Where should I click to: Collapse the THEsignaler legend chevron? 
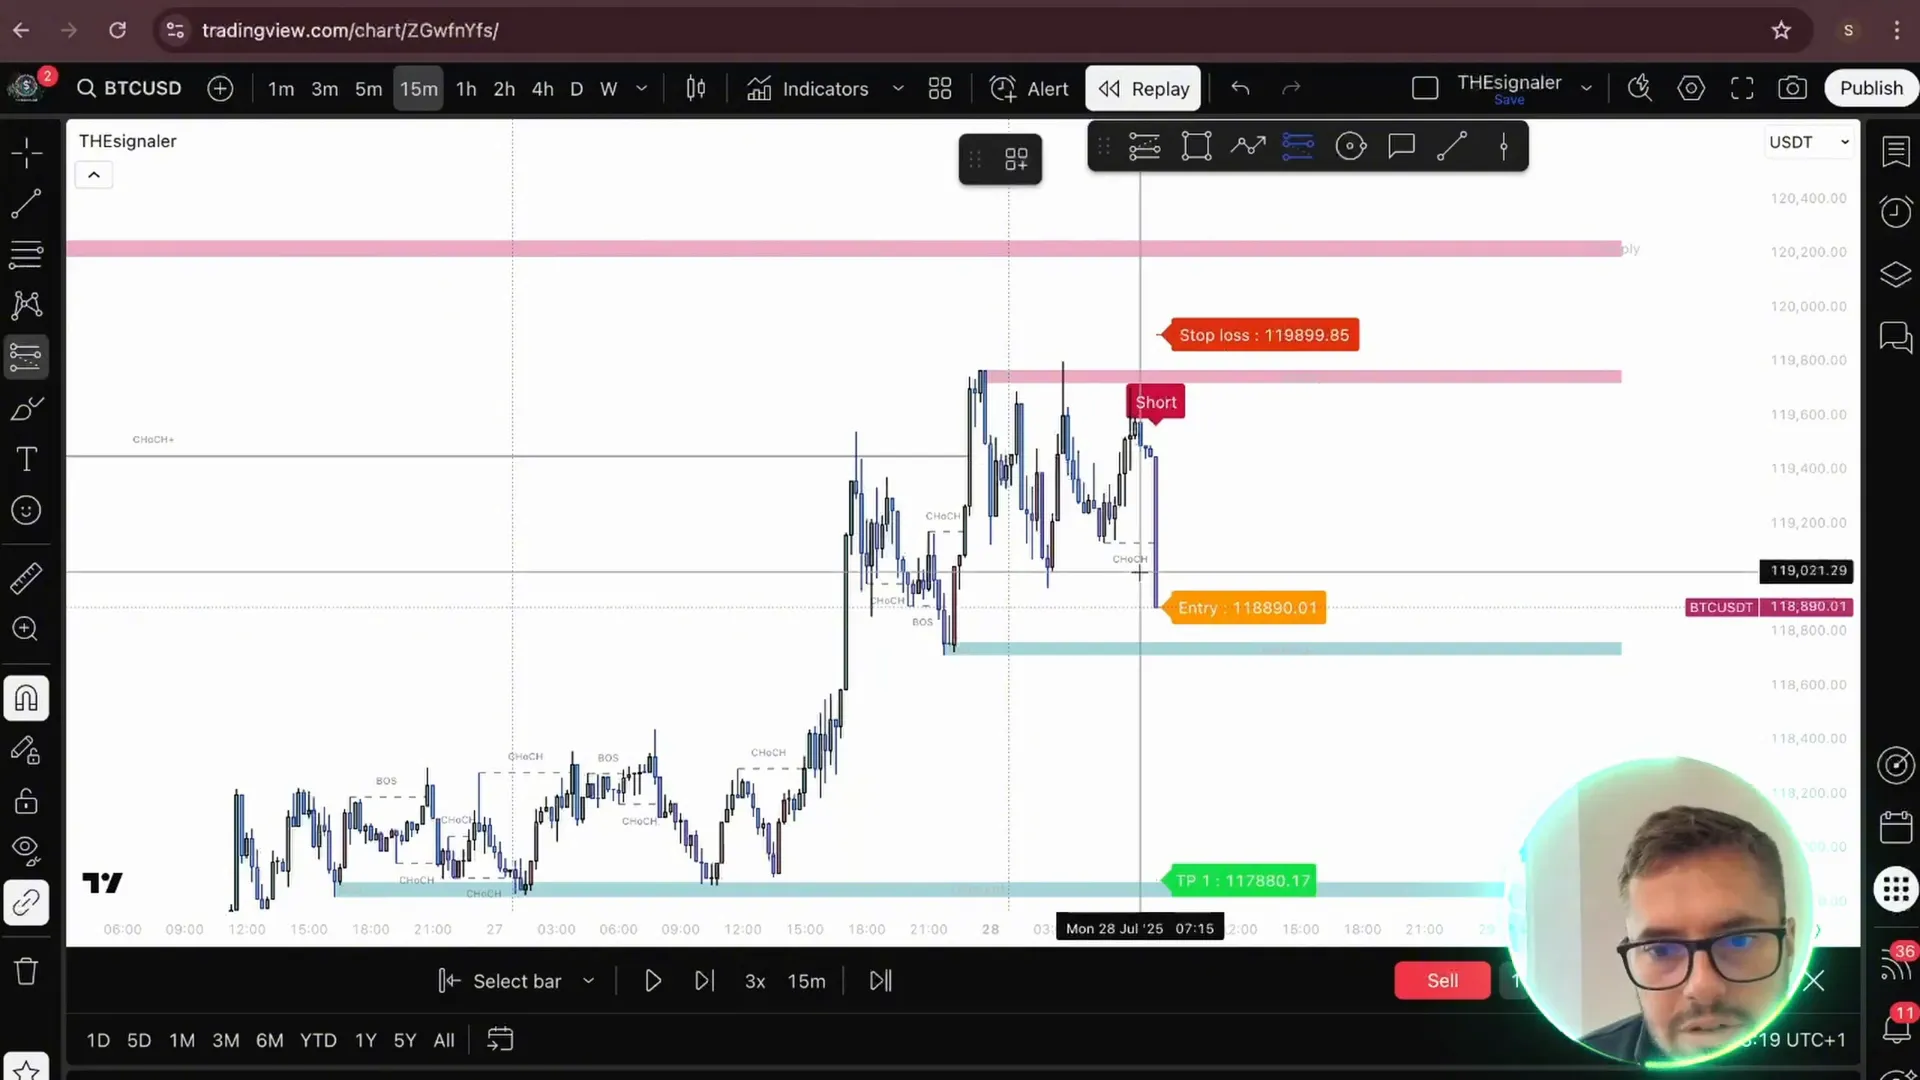point(94,175)
